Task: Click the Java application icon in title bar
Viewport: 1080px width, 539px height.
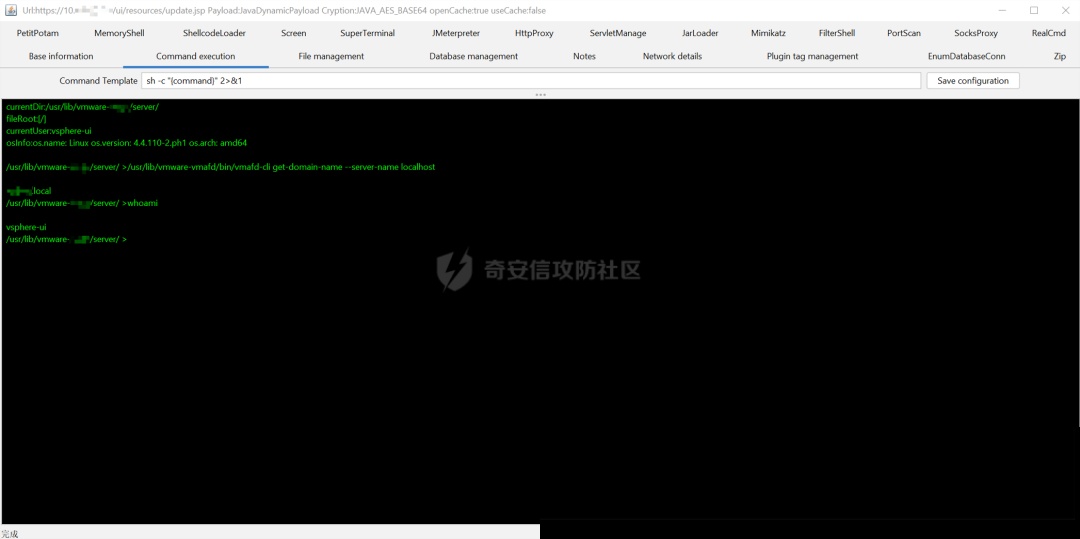Action: coord(10,10)
